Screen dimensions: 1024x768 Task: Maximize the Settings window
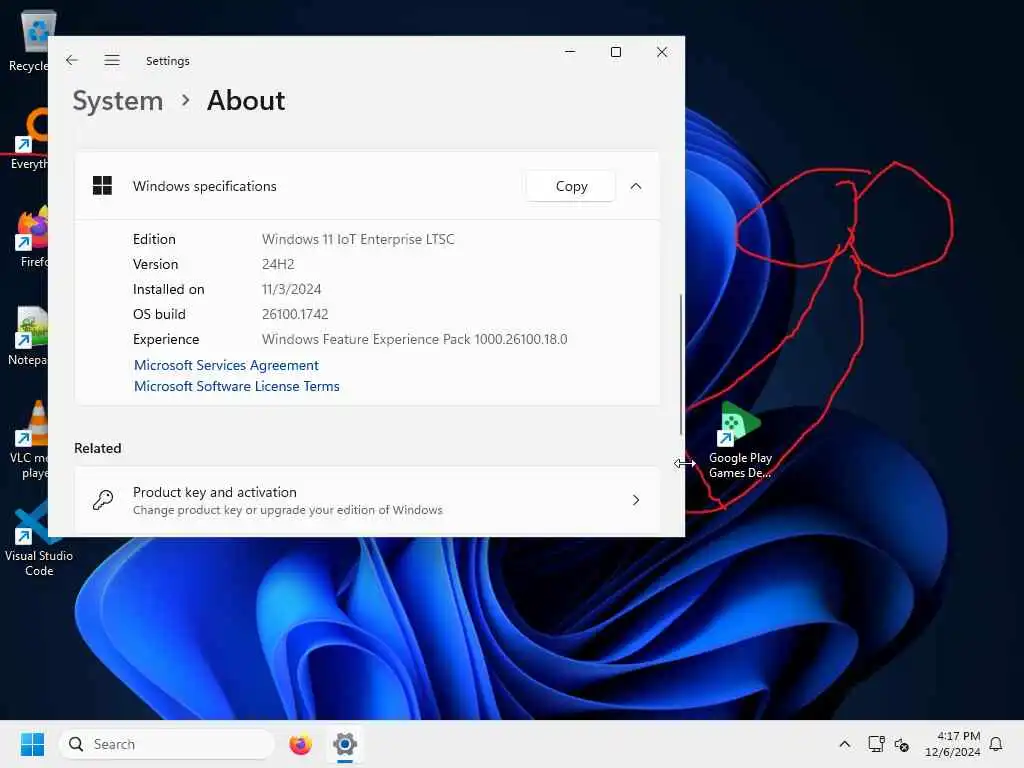coord(615,52)
